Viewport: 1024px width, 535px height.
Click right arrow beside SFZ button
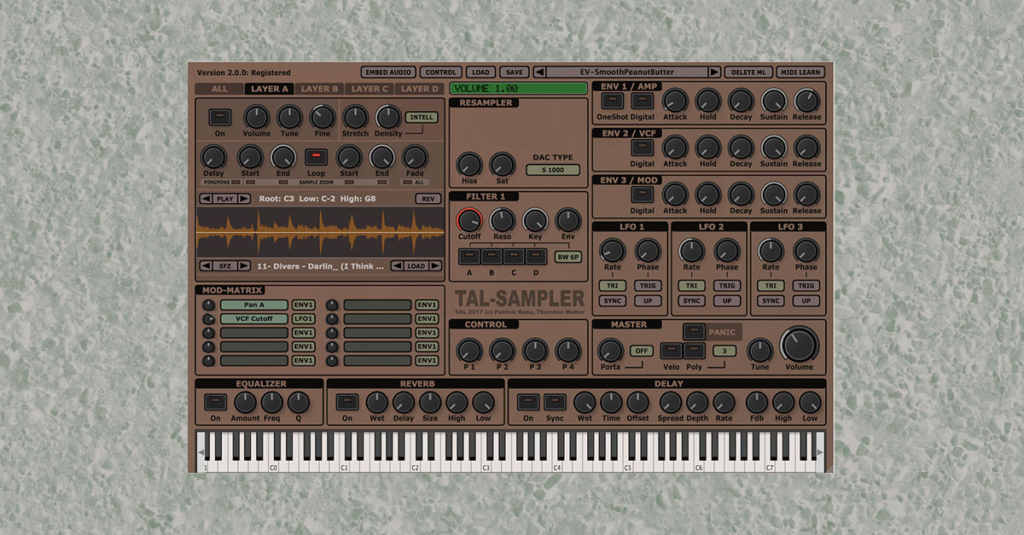(x=244, y=266)
